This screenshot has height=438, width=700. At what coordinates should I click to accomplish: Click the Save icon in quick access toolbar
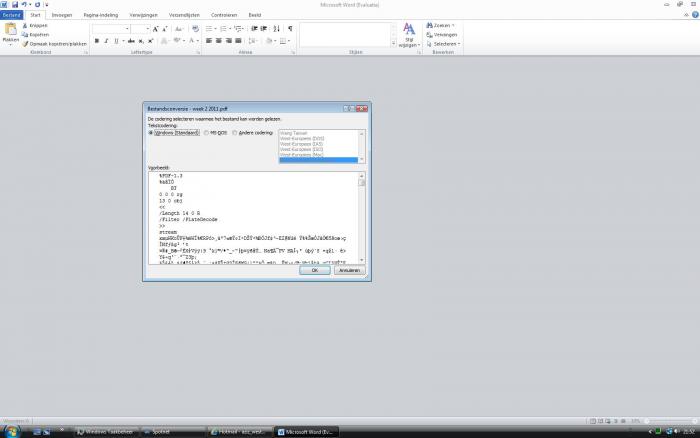[x=15, y=4]
